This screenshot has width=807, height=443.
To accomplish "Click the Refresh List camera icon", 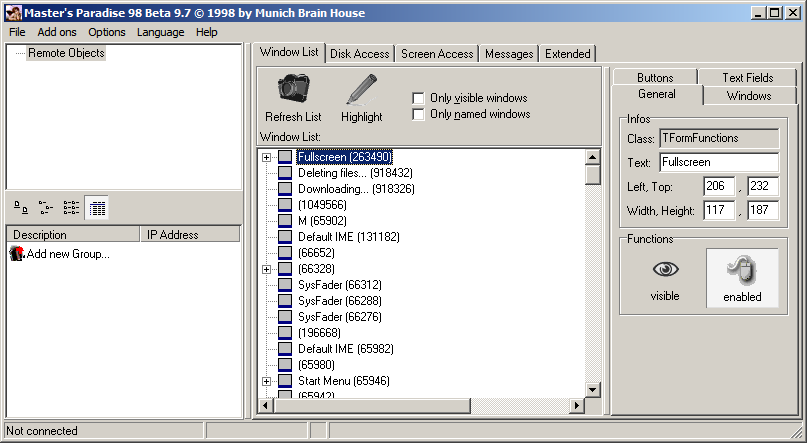I will [292, 89].
